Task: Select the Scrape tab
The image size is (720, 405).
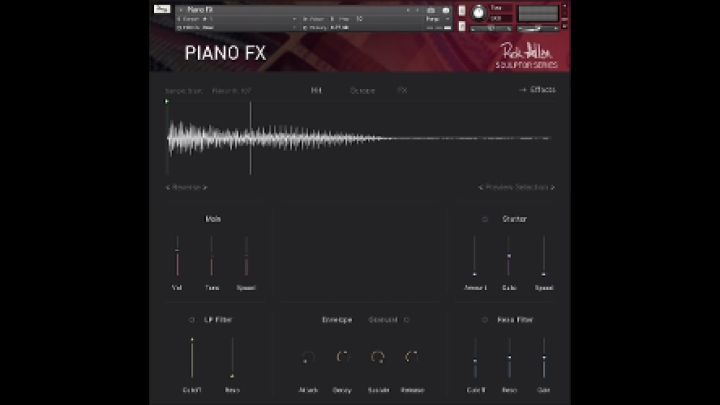Action: tap(362, 90)
